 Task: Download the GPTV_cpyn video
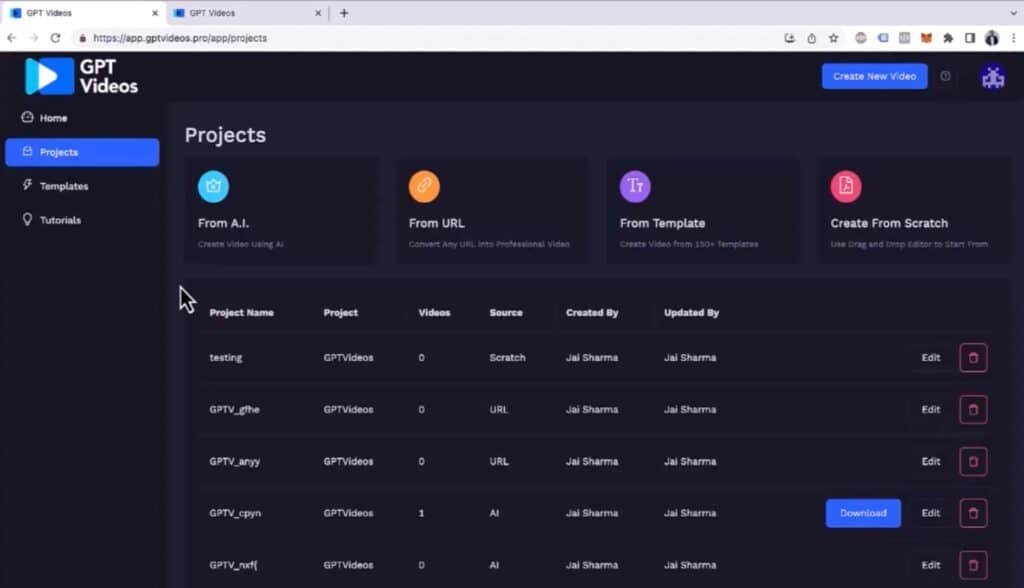863,513
